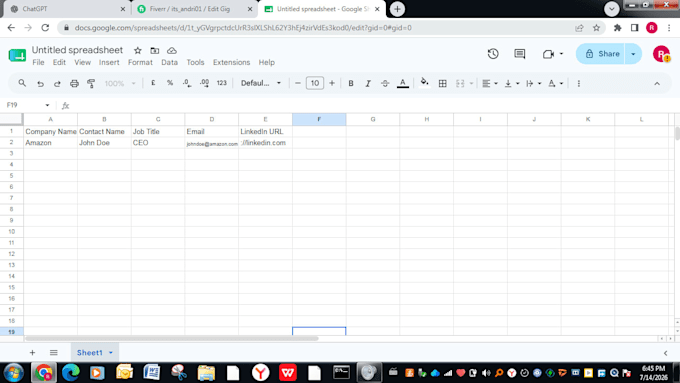Click the font size input field

coord(314,83)
